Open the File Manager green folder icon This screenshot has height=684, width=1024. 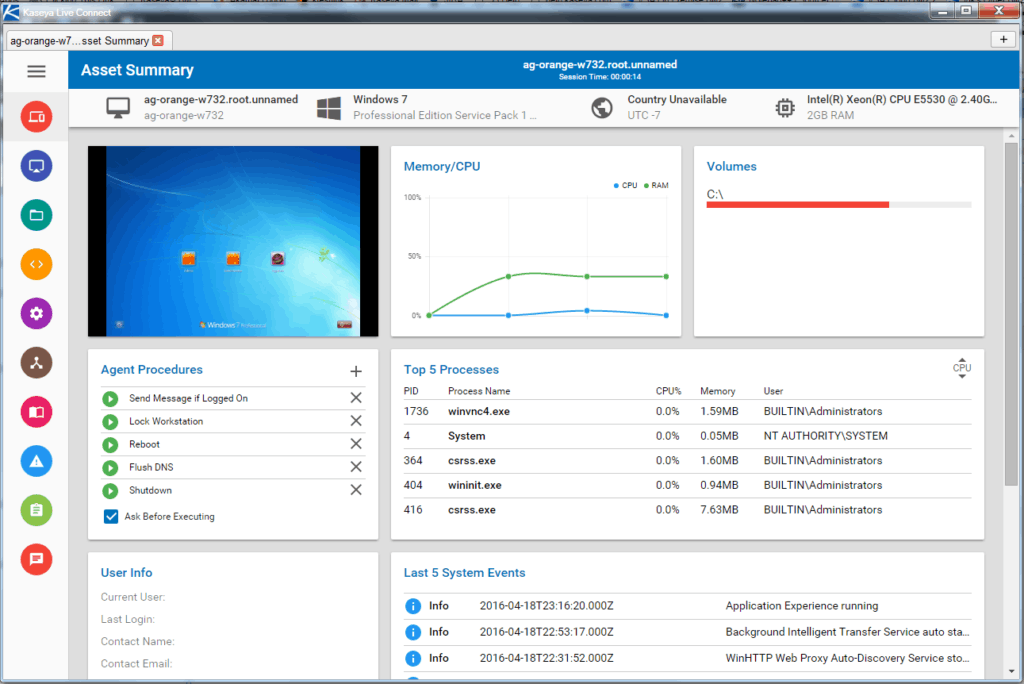tap(36, 215)
